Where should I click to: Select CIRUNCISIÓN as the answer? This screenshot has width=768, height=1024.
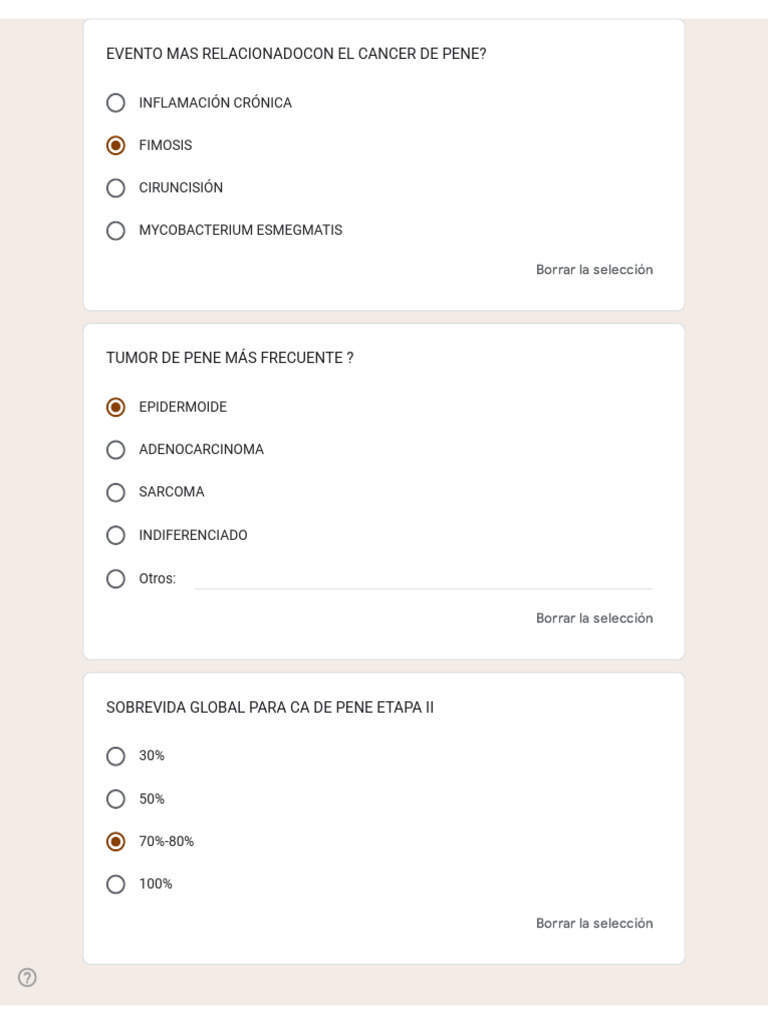pos(116,188)
